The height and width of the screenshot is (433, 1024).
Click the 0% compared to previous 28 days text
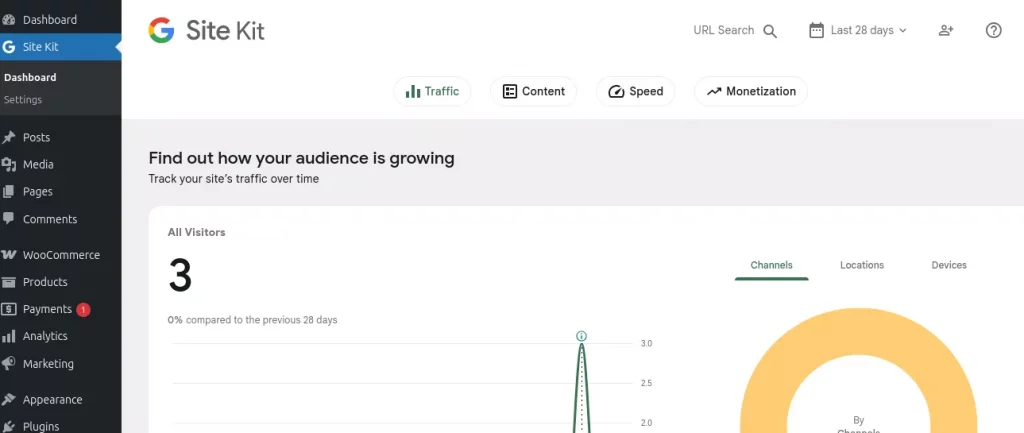[253, 321]
